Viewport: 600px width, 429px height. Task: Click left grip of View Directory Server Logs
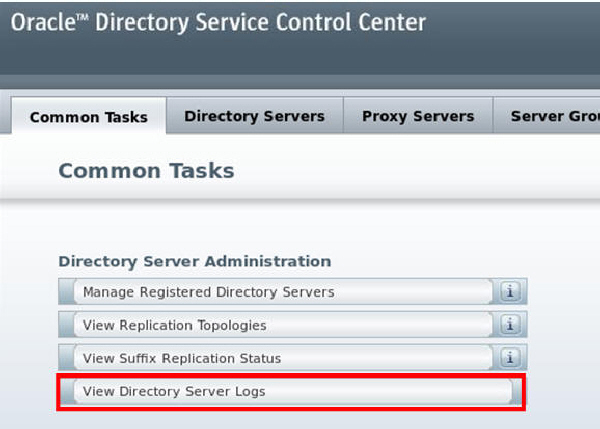pos(68,391)
